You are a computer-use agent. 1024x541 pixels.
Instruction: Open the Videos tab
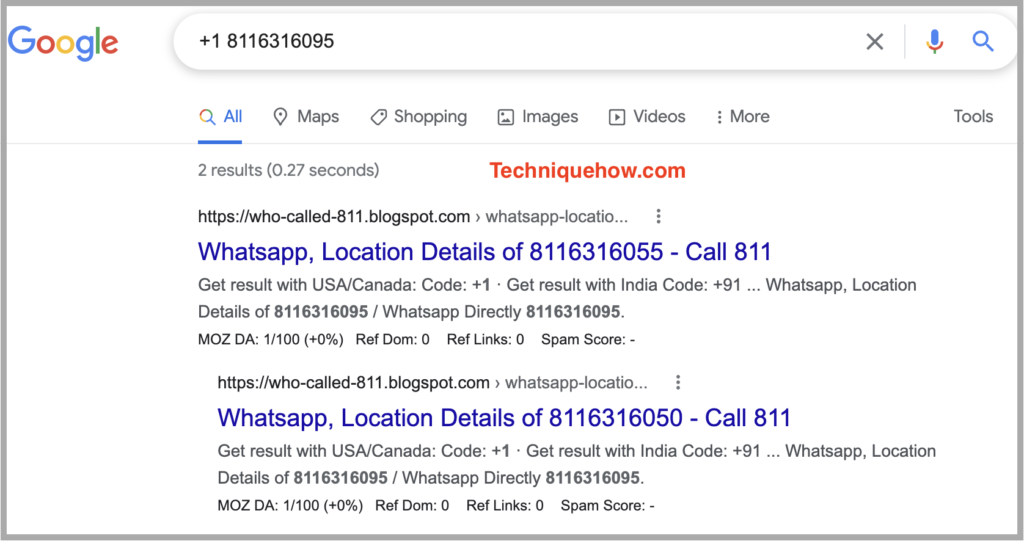click(x=647, y=117)
